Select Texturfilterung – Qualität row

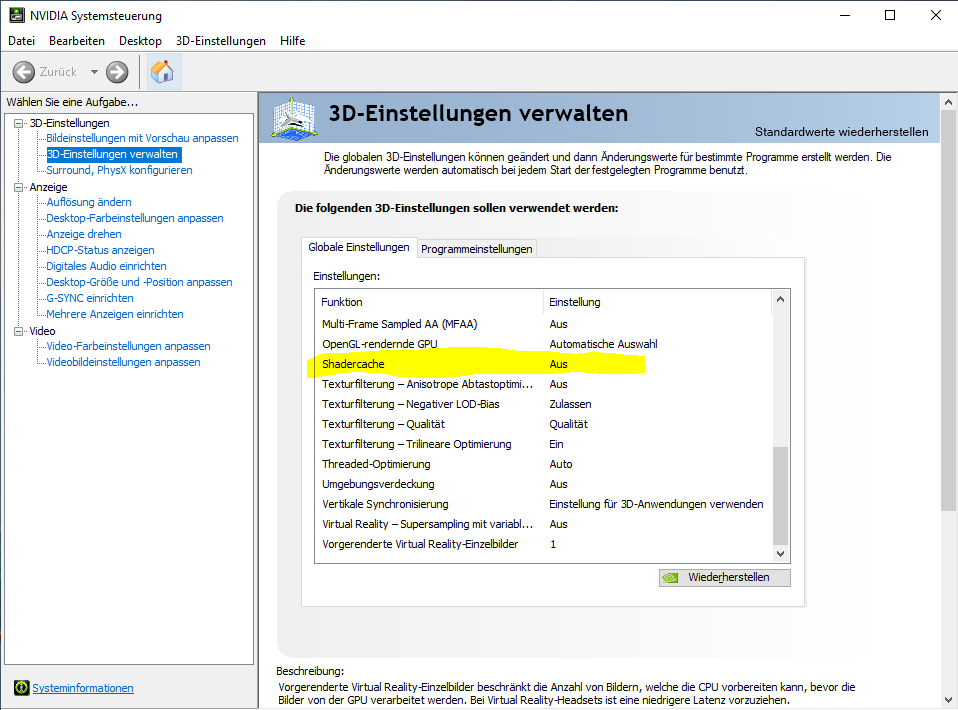tap(543, 424)
